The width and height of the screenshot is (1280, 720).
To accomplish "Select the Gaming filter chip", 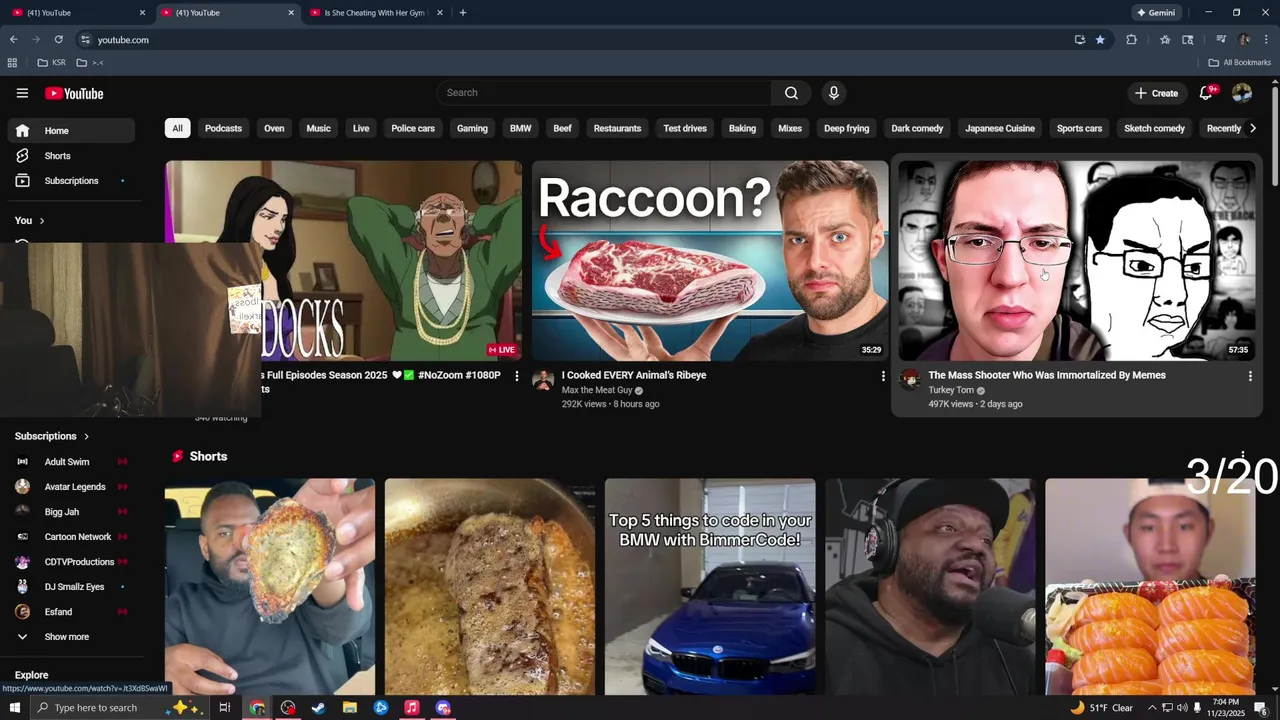I will [472, 128].
